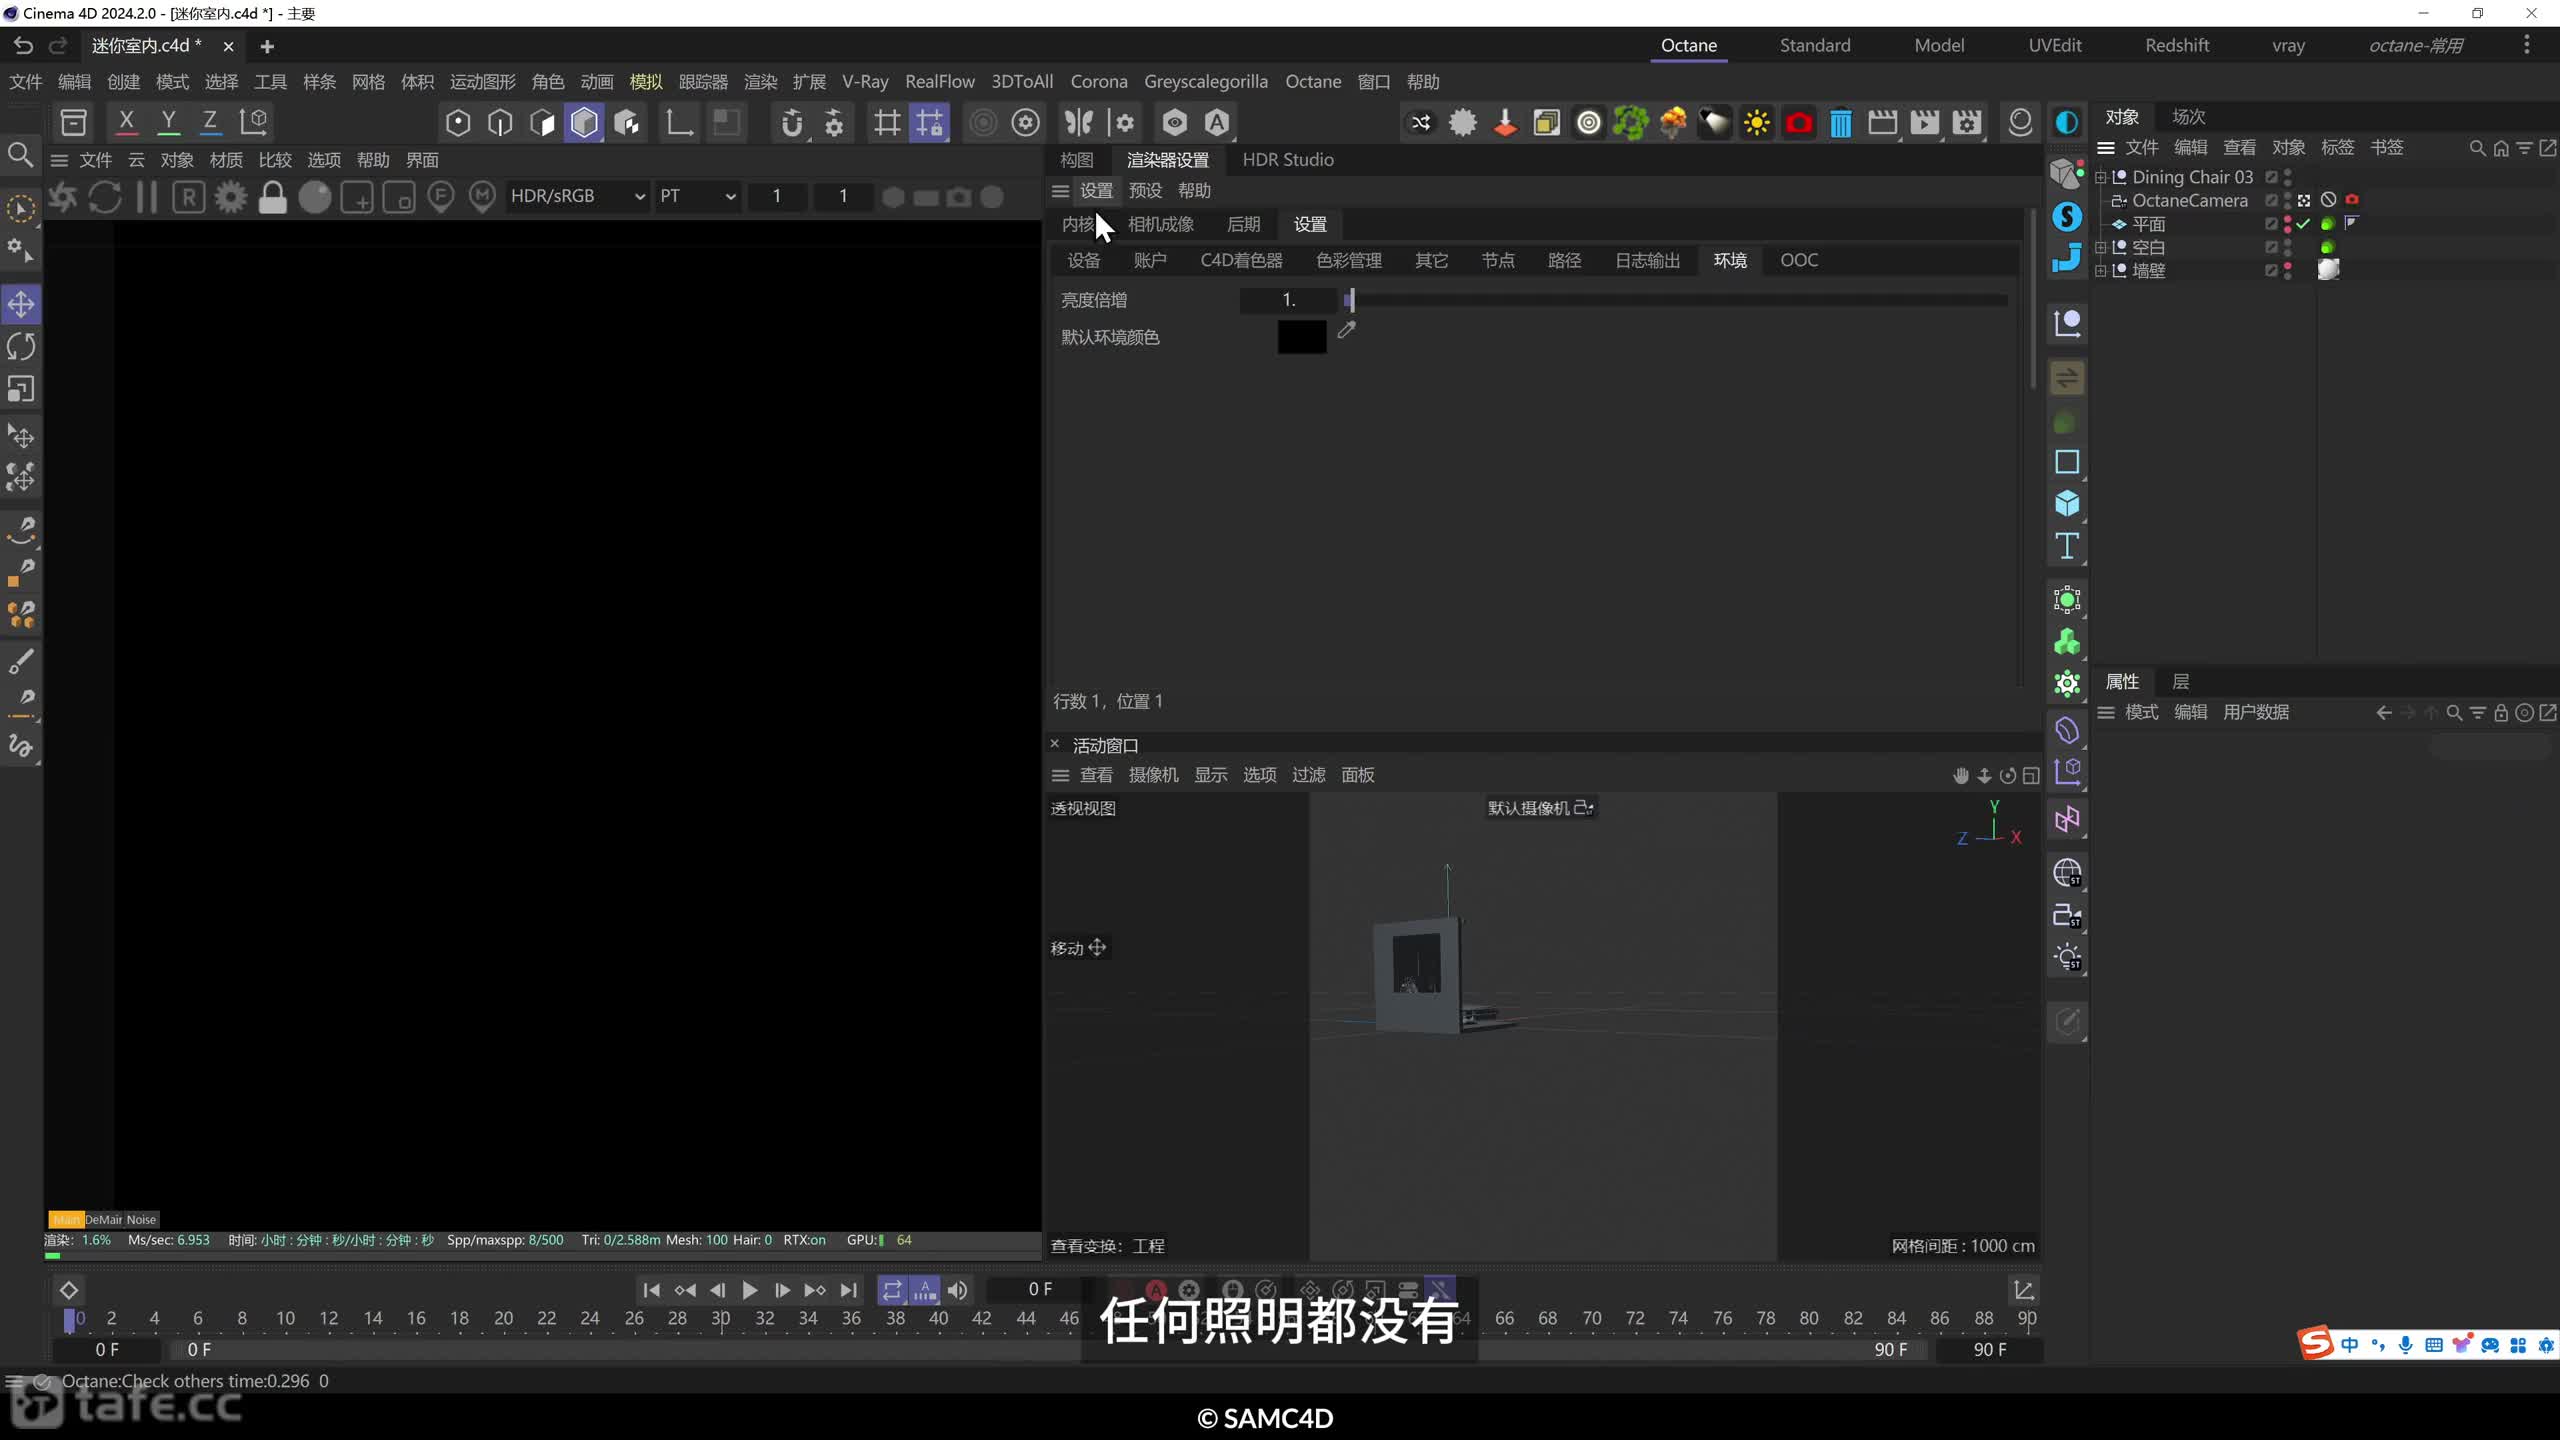This screenshot has width=2560, height=1440.
Task: Toggle enable check on 平面 object
Action: [x=2303, y=224]
